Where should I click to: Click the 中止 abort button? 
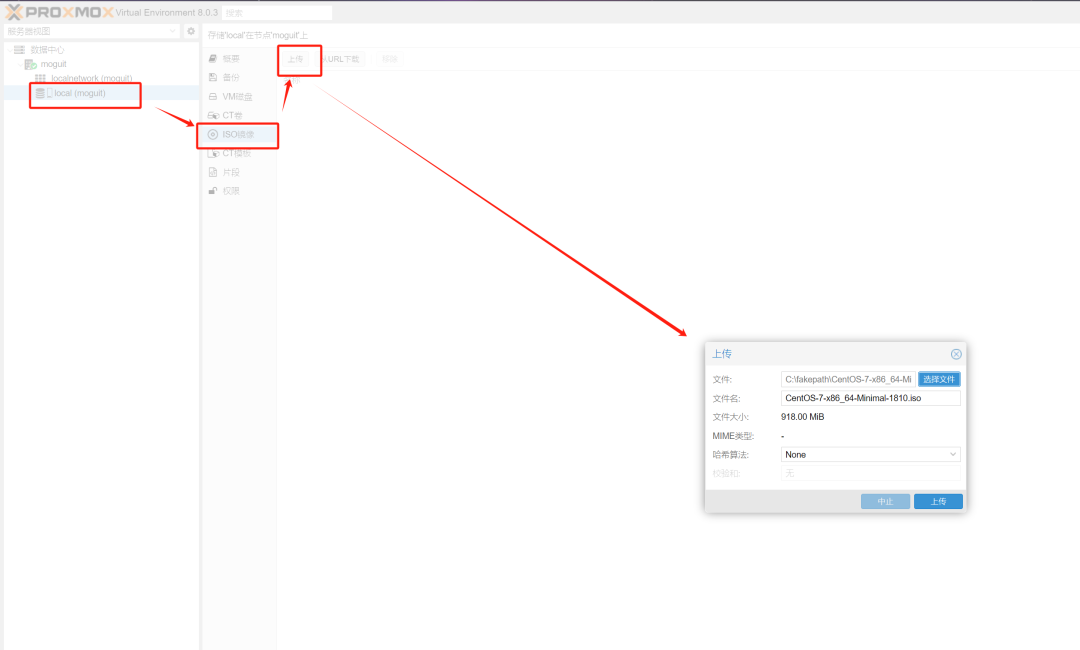[x=885, y=501]
